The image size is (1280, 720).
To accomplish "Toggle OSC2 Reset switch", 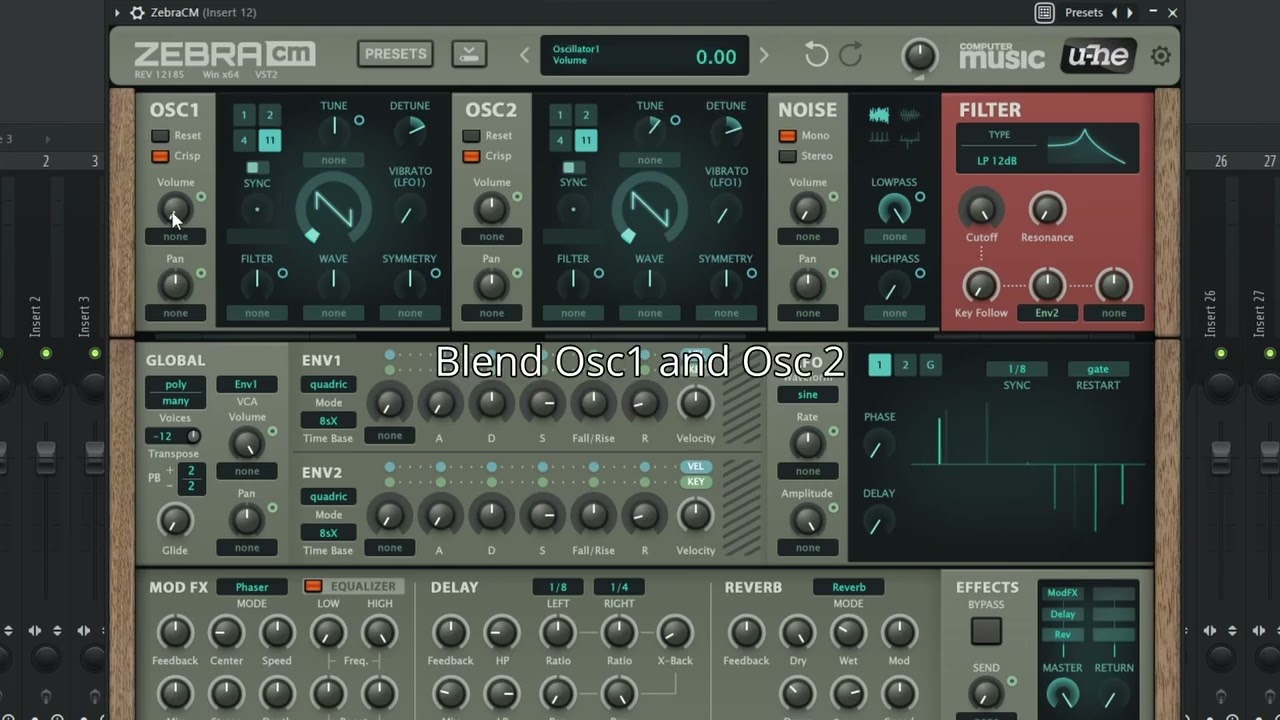I will tap(471, 136).
